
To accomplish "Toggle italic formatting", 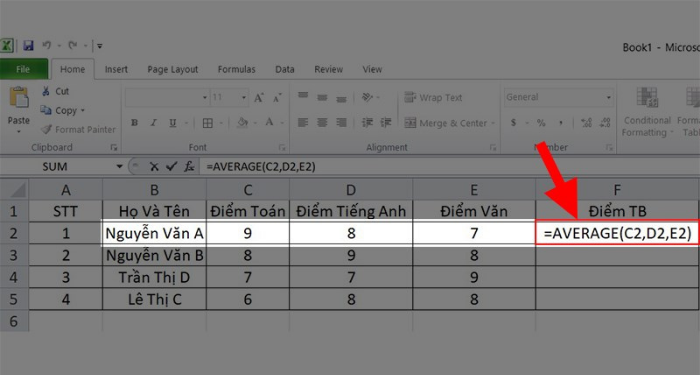I will tap(154, 123).
